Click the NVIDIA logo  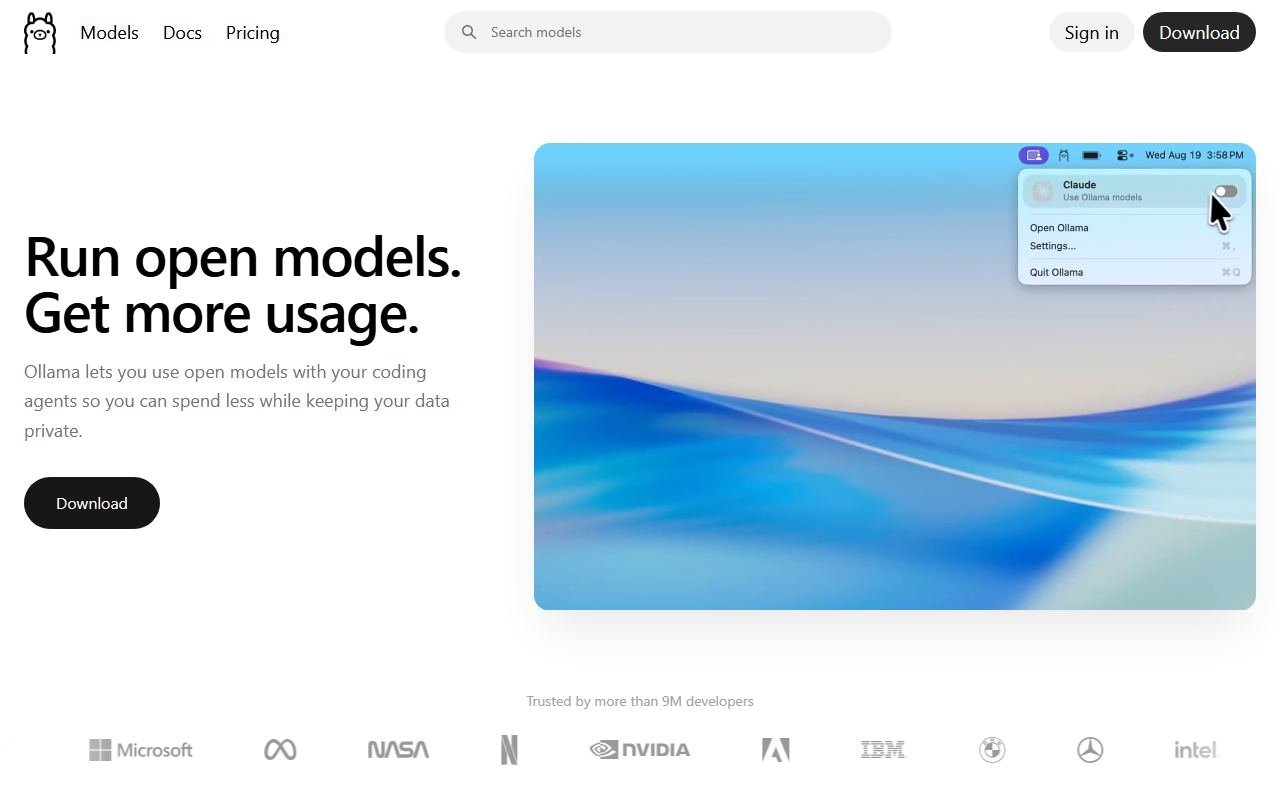tap(640, 750)
